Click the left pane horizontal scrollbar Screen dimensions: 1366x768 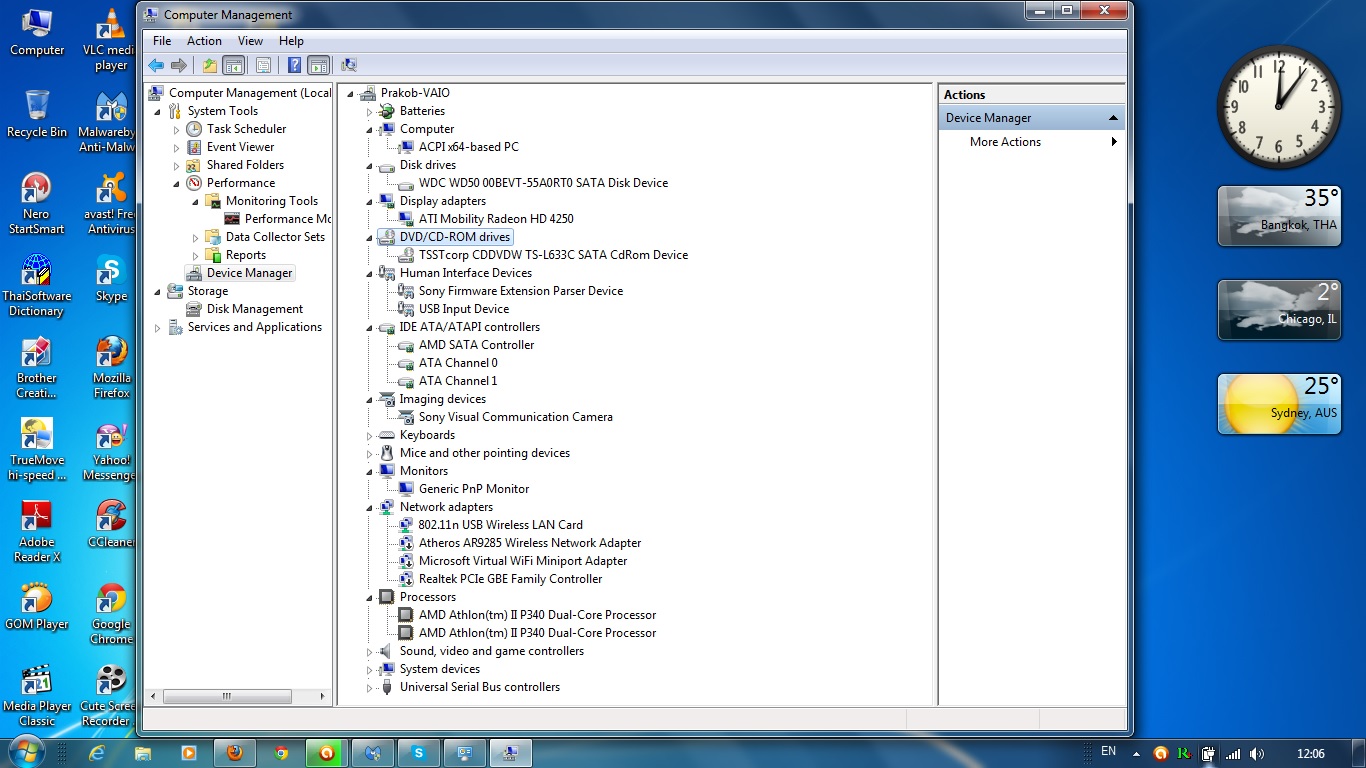[227, 696]
